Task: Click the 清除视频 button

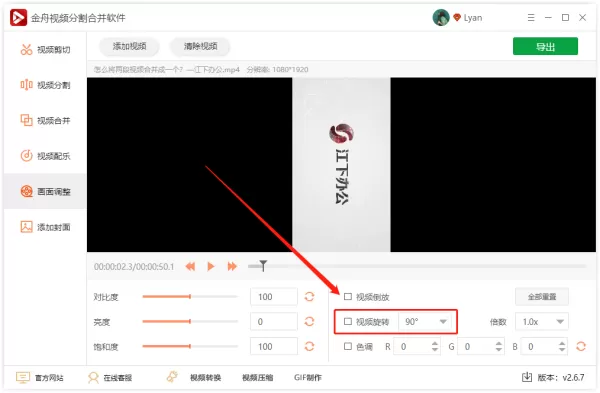Action: click(200, 46)
